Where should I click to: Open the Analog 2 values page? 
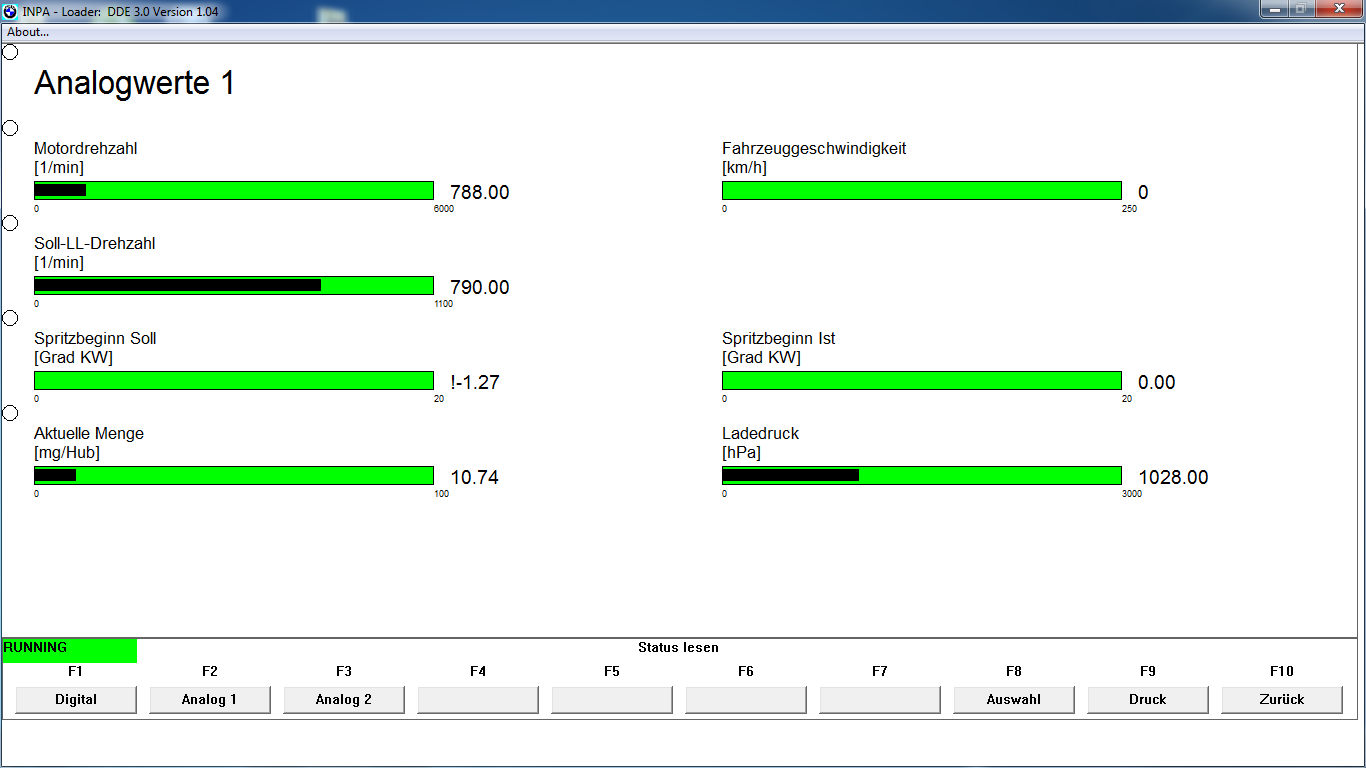[x=344, y=700]
